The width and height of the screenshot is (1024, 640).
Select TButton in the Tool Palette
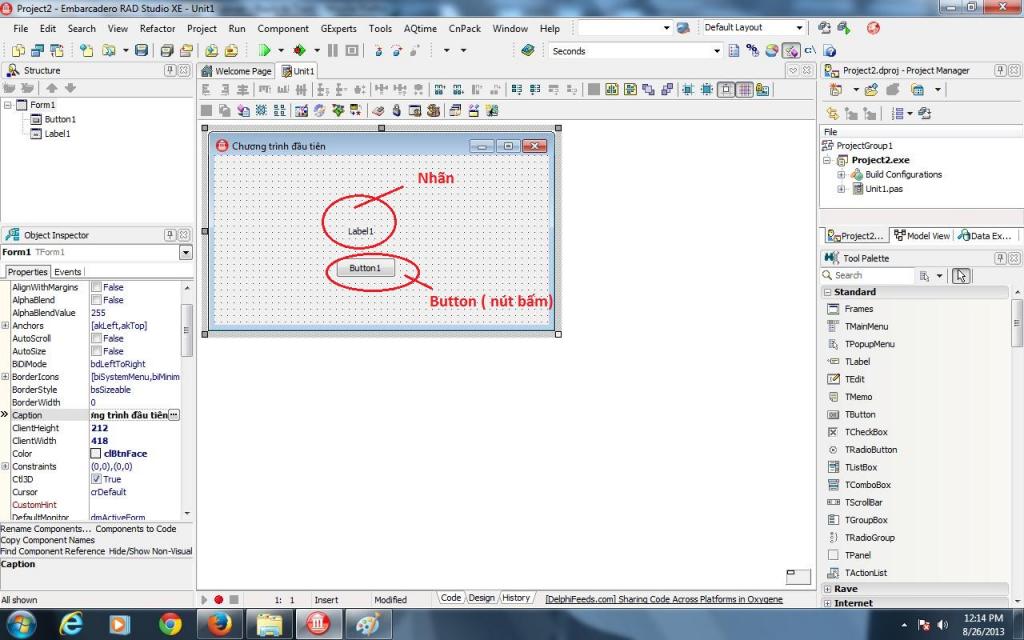(859, 414)
